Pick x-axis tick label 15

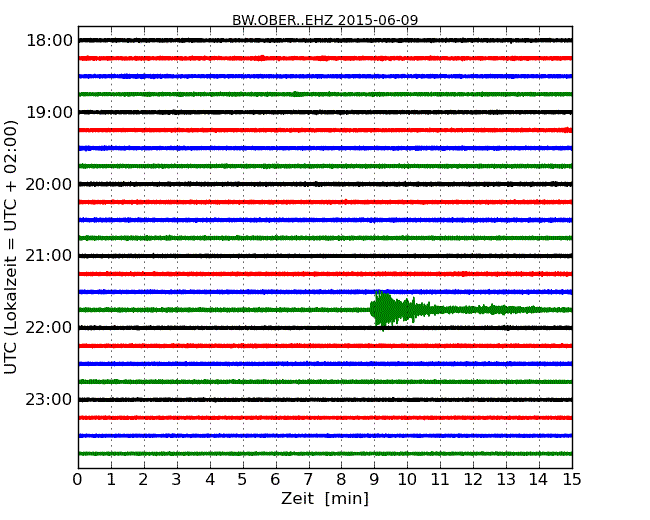pos(572,479)
